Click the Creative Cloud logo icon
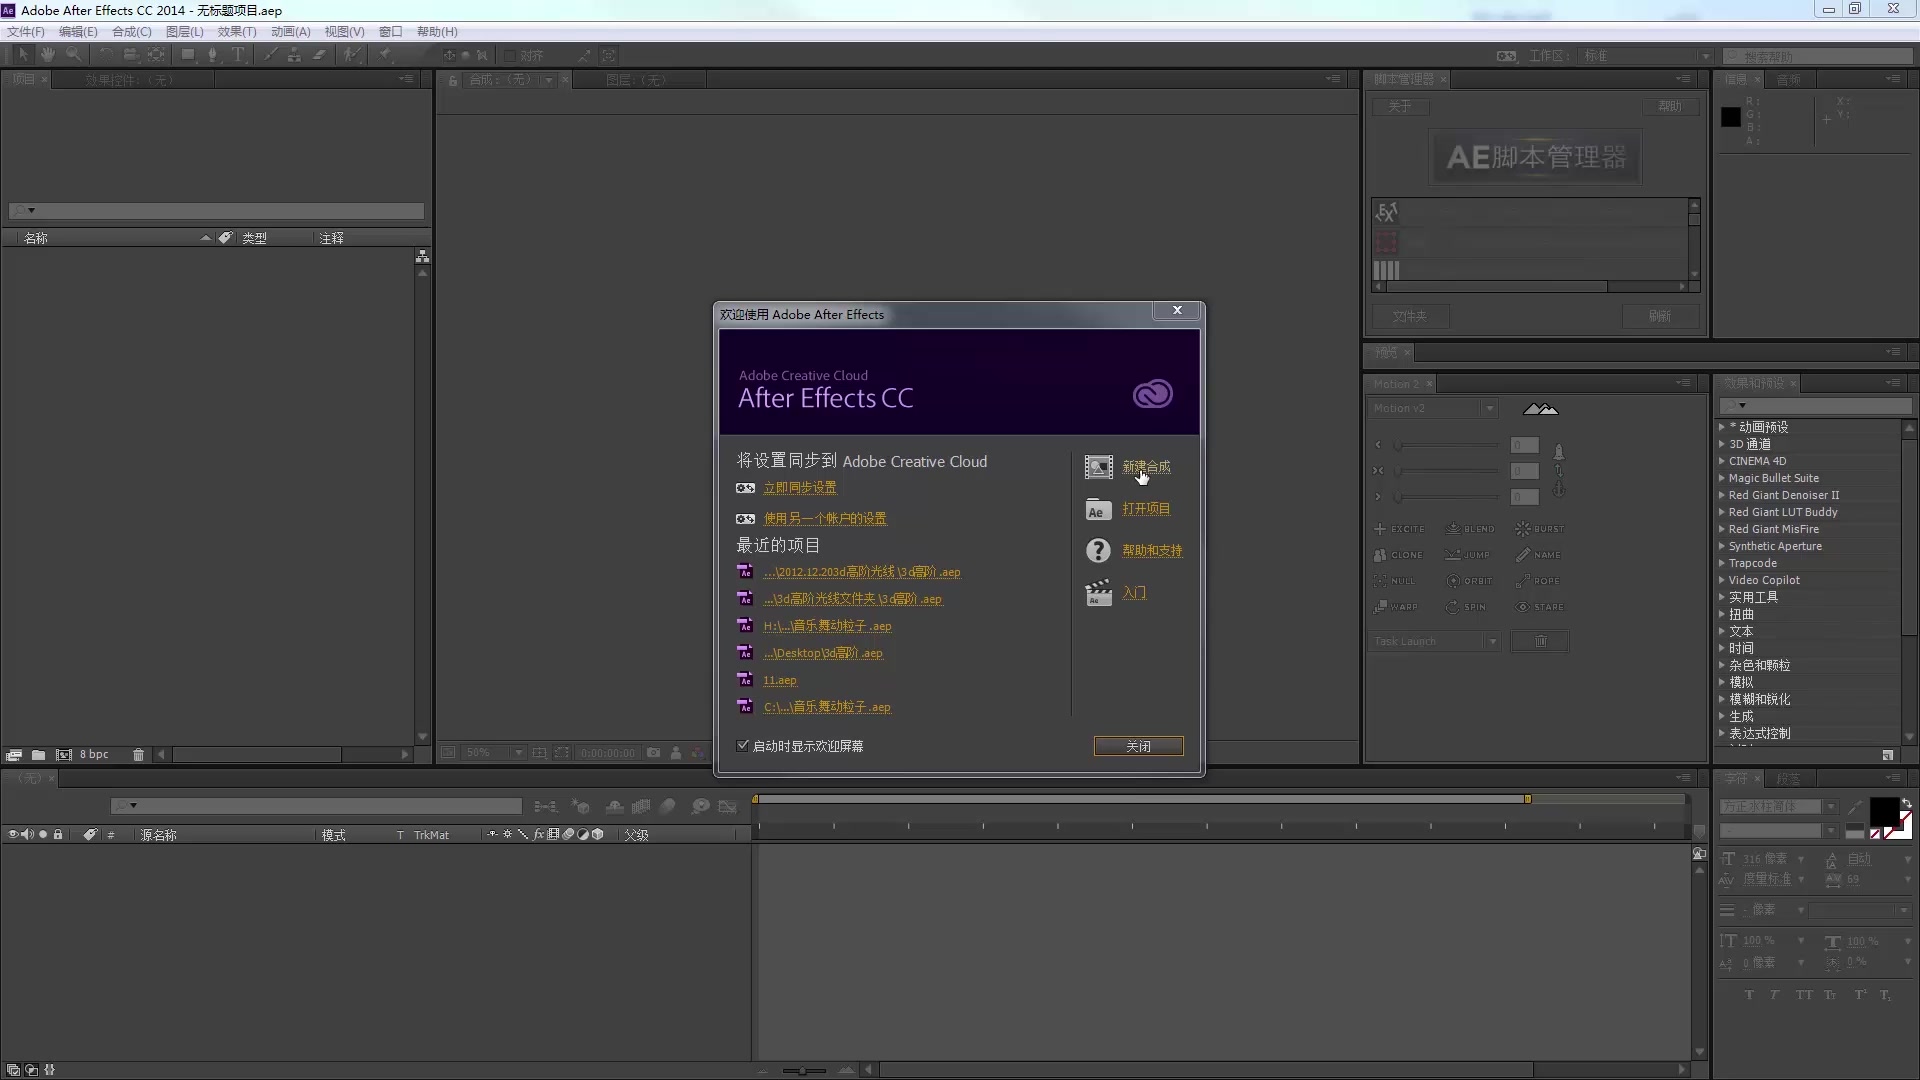This screenshot has width=1920, height=1080. coord(1152,394)
